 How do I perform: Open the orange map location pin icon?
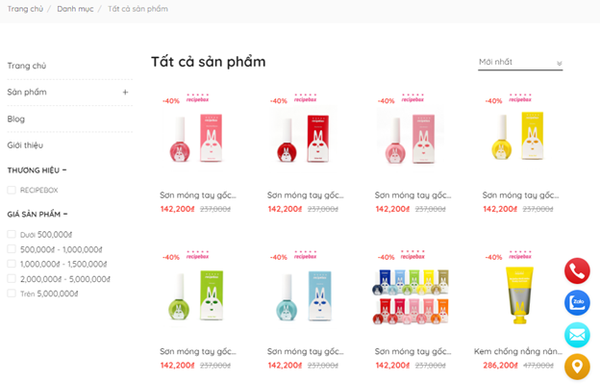coord(577,367)
